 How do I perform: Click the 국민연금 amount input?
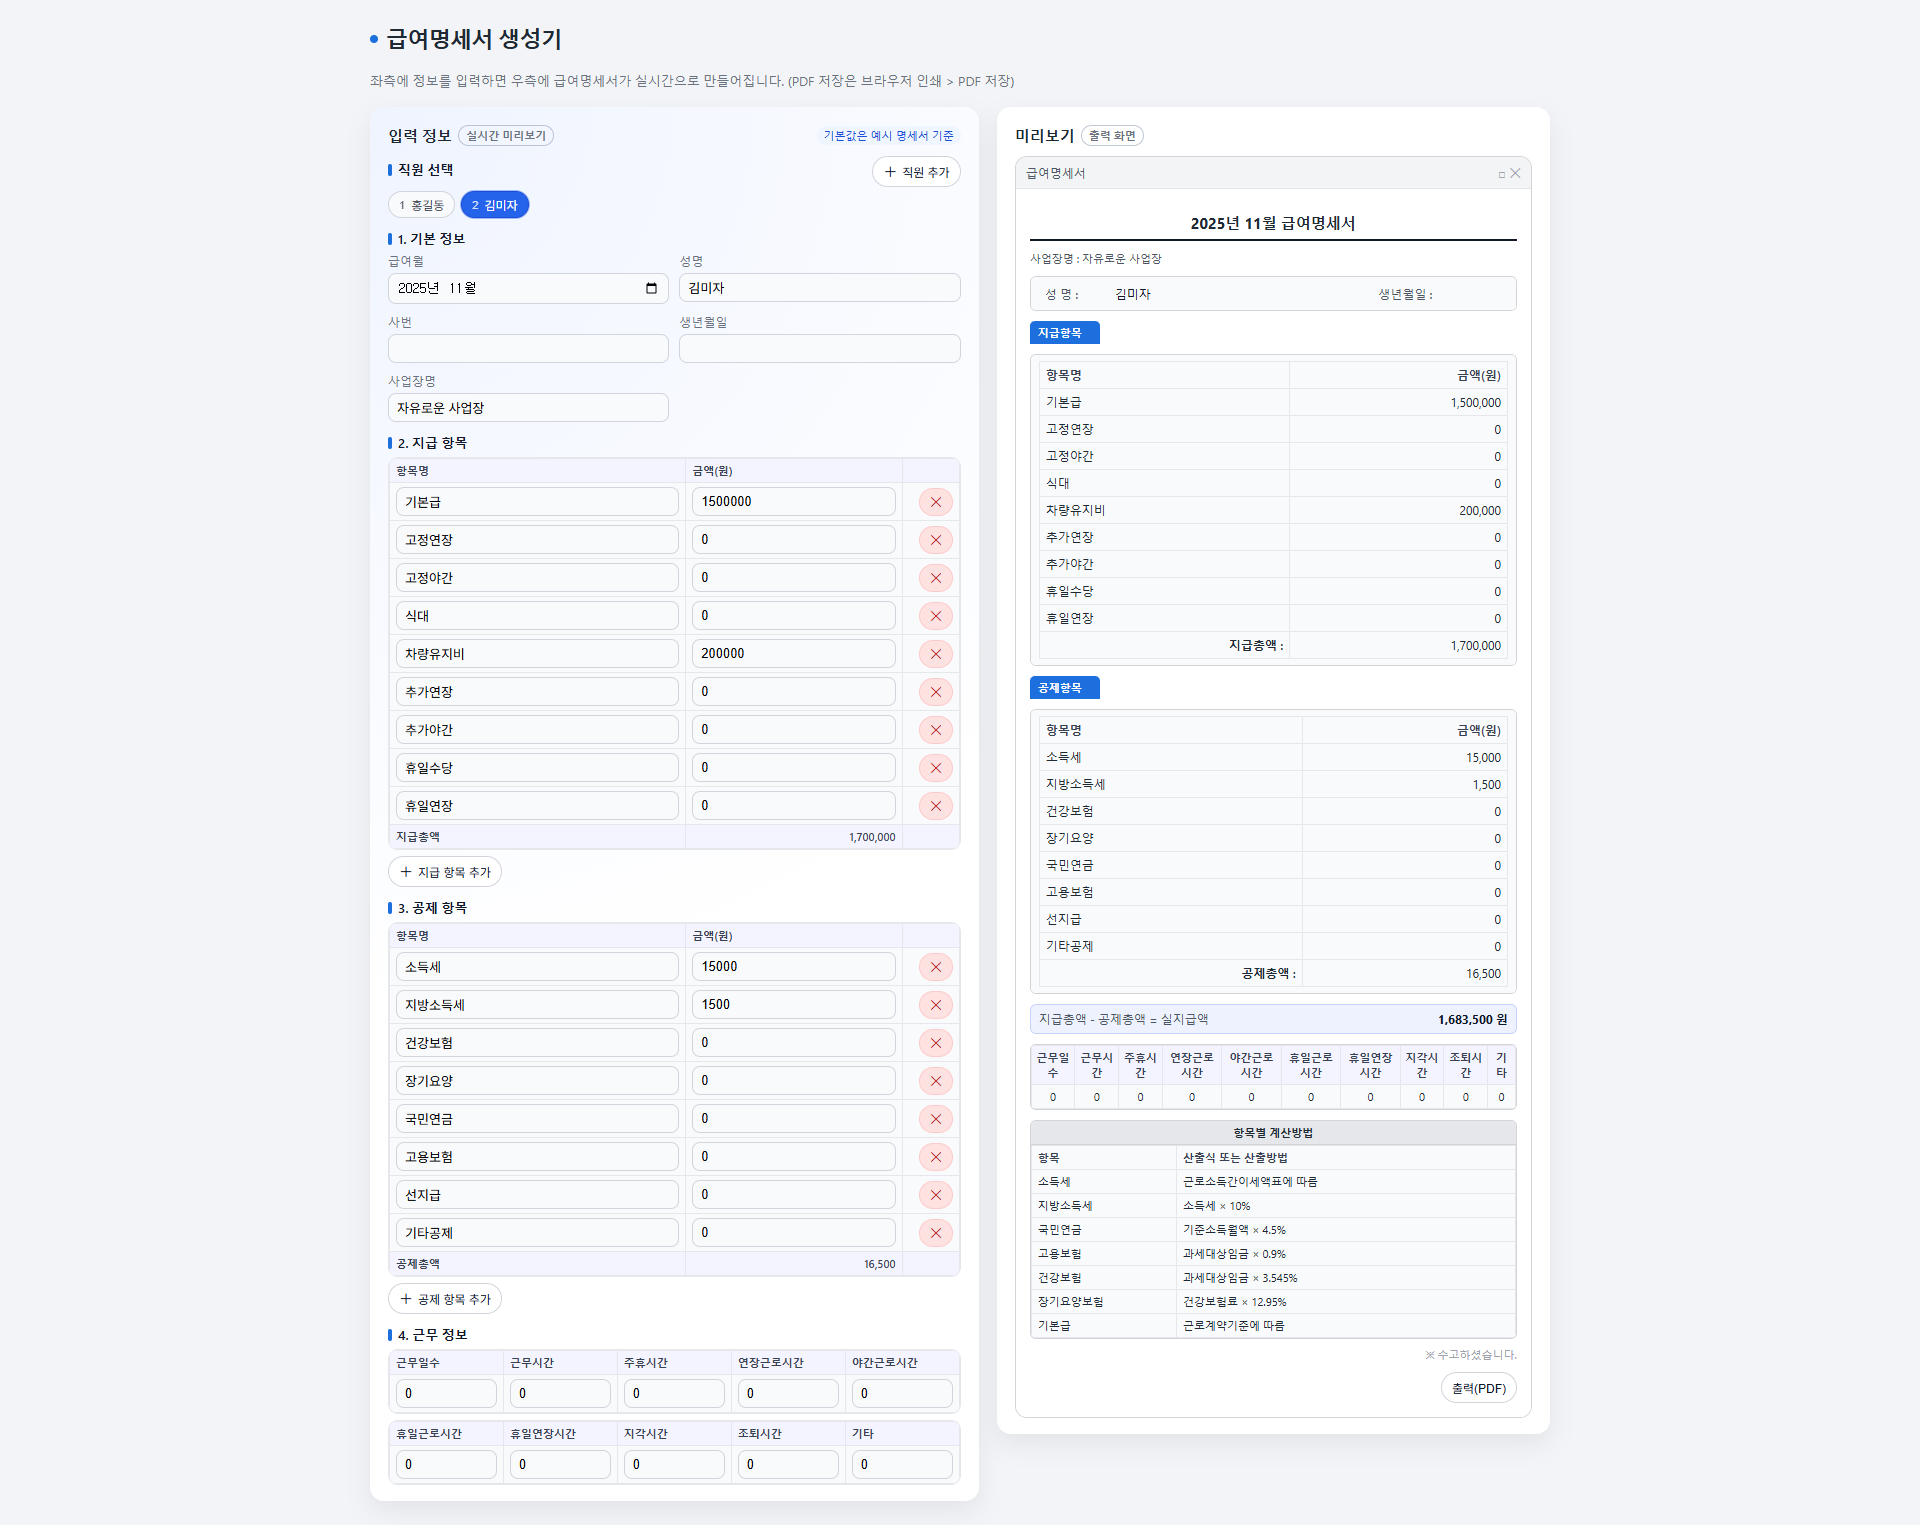click(793, 1119)
